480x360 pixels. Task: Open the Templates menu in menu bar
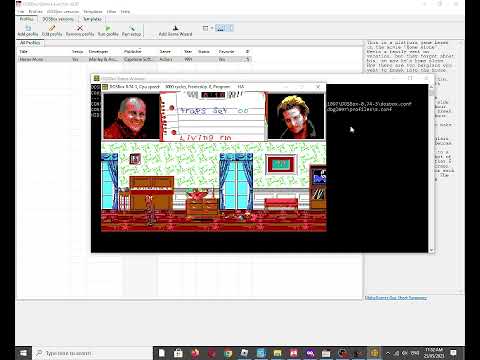tap(93, 12)
